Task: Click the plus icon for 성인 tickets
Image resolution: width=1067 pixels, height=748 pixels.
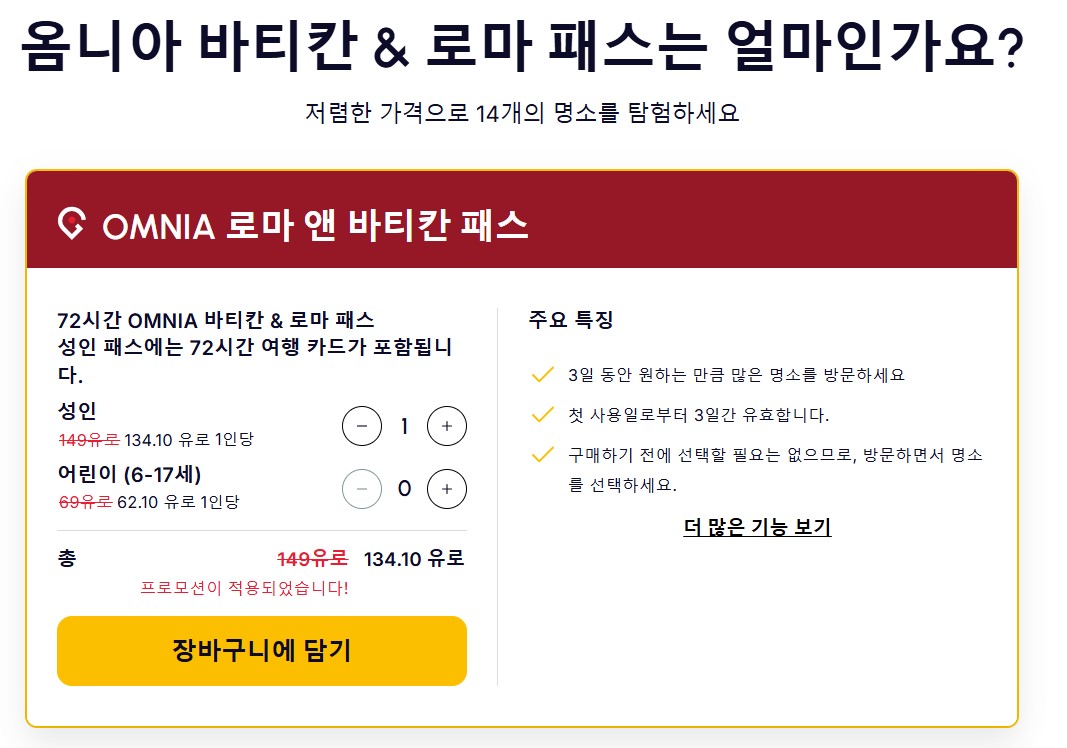Action: click(446, 424)
